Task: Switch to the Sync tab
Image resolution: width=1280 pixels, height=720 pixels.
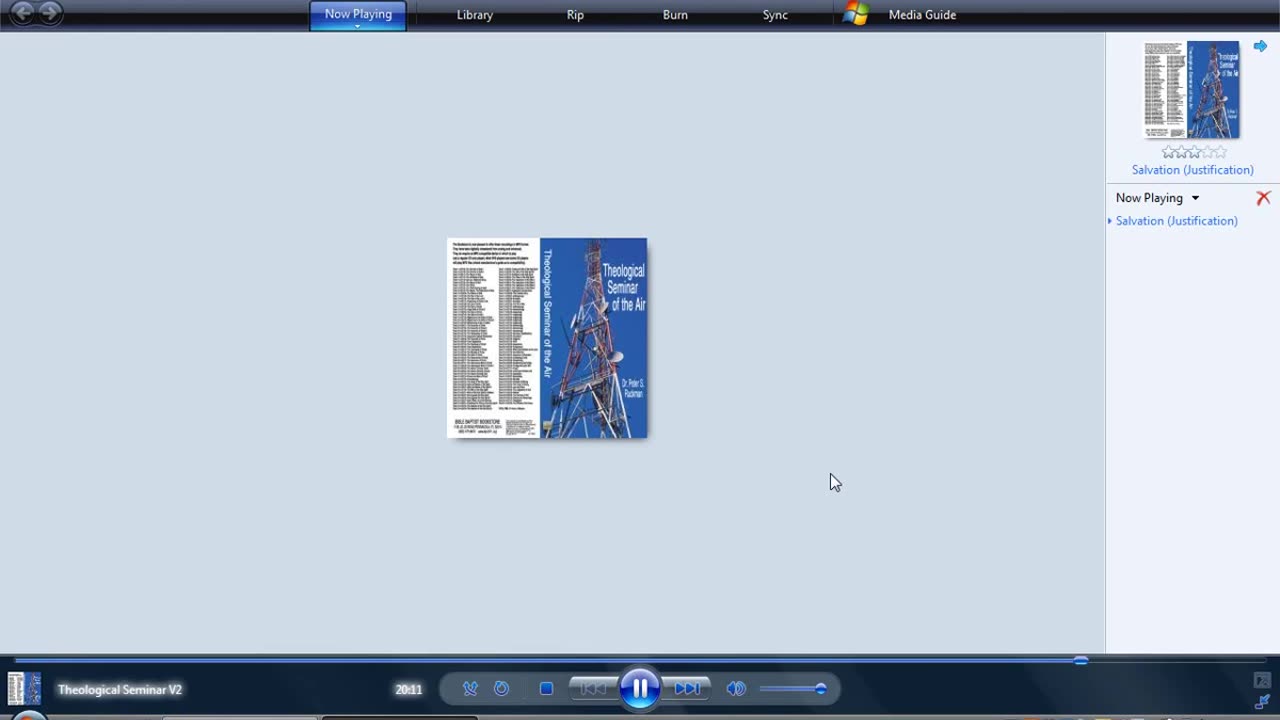Action: [775, 15]
